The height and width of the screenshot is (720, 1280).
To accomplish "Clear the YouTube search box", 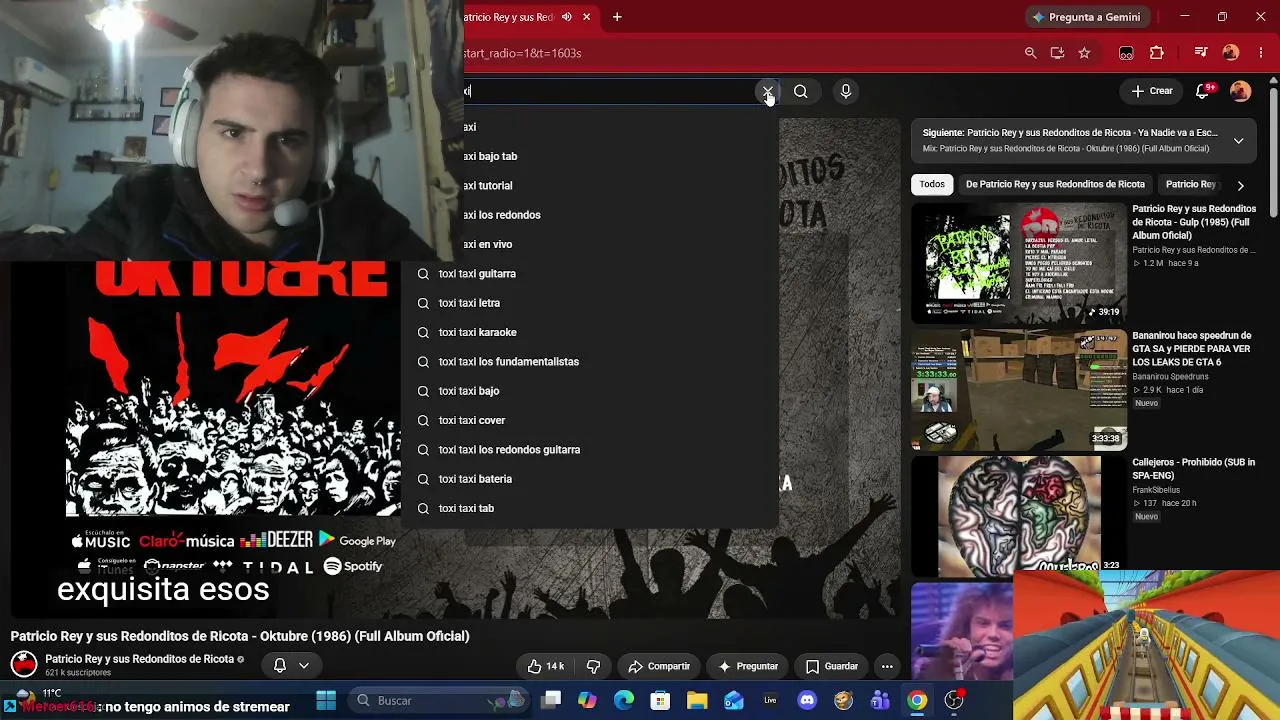I will click(x=767, y=92).
